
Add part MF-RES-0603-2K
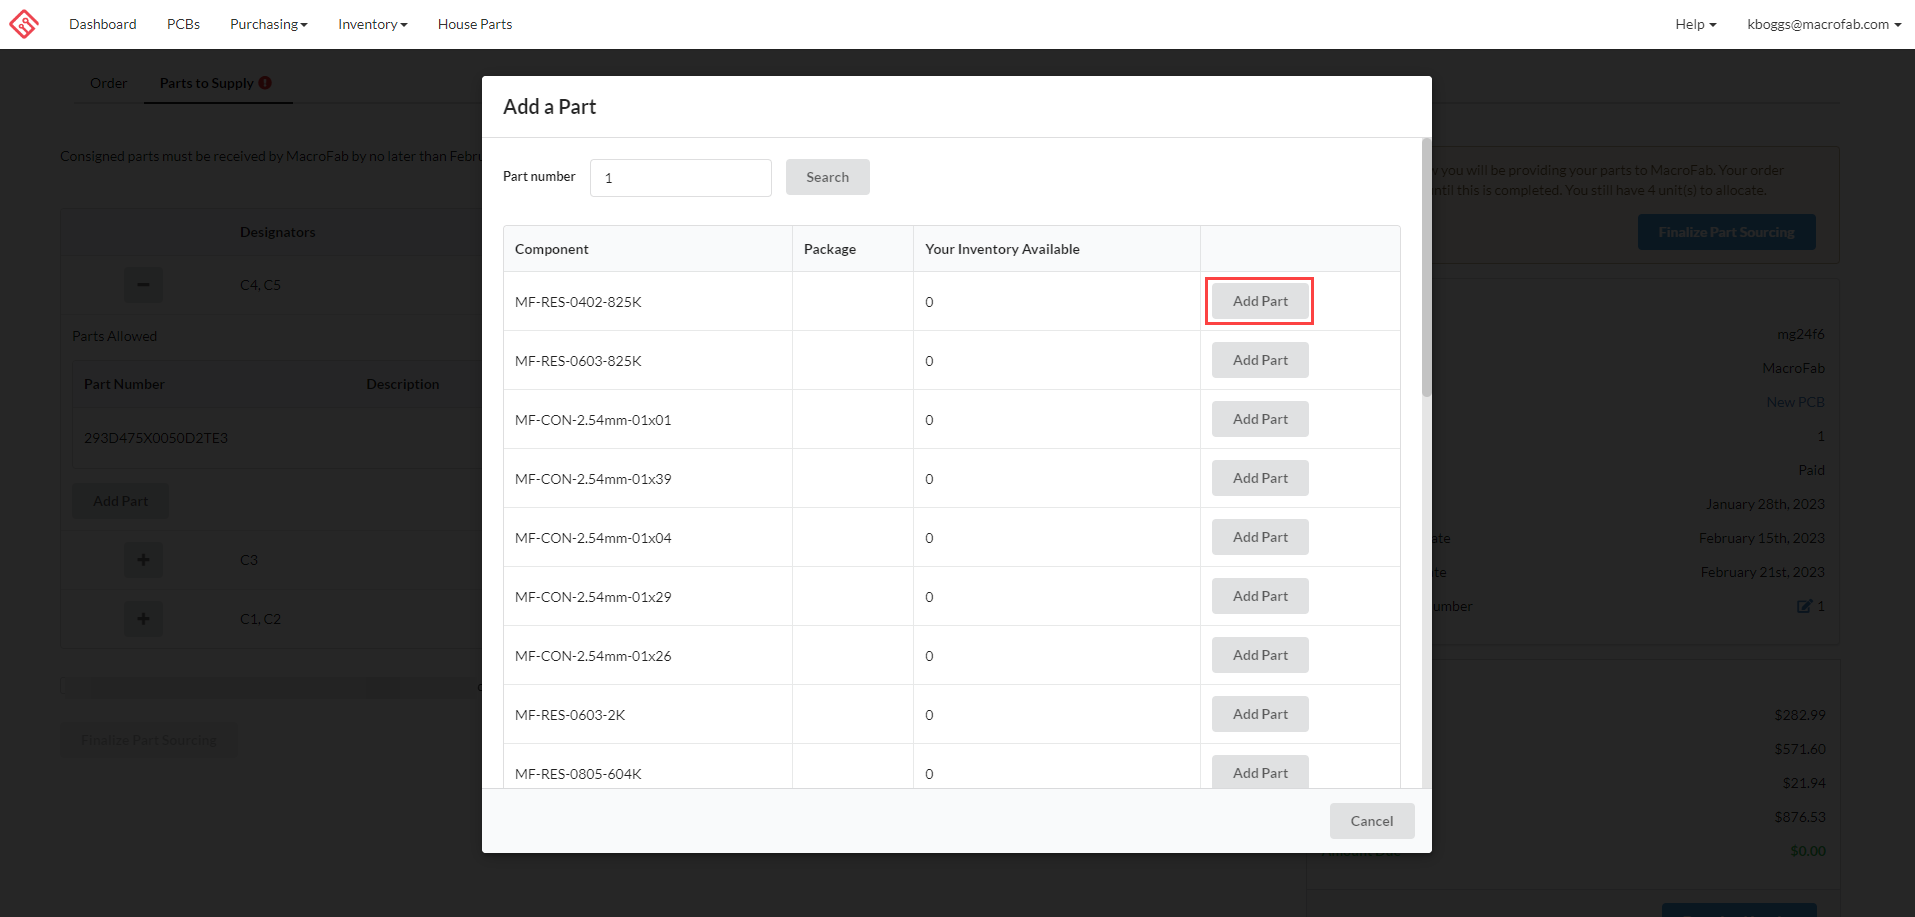pos(1260,714)
